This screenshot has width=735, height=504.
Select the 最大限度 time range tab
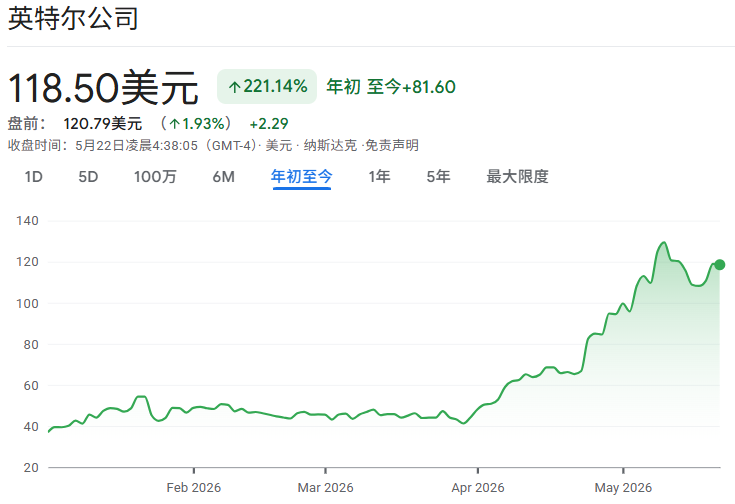(x=517, y=177)
